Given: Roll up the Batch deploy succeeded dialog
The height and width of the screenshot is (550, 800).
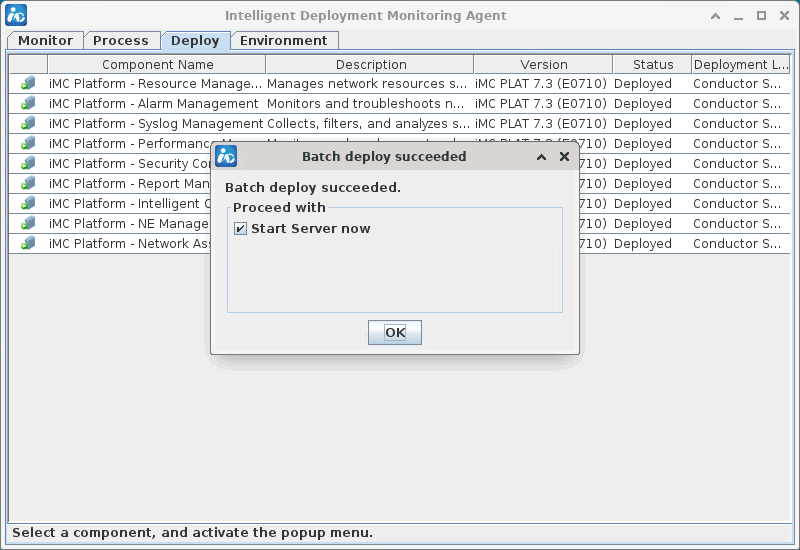Looking at the screenshot, I should (x=541, y=157).
